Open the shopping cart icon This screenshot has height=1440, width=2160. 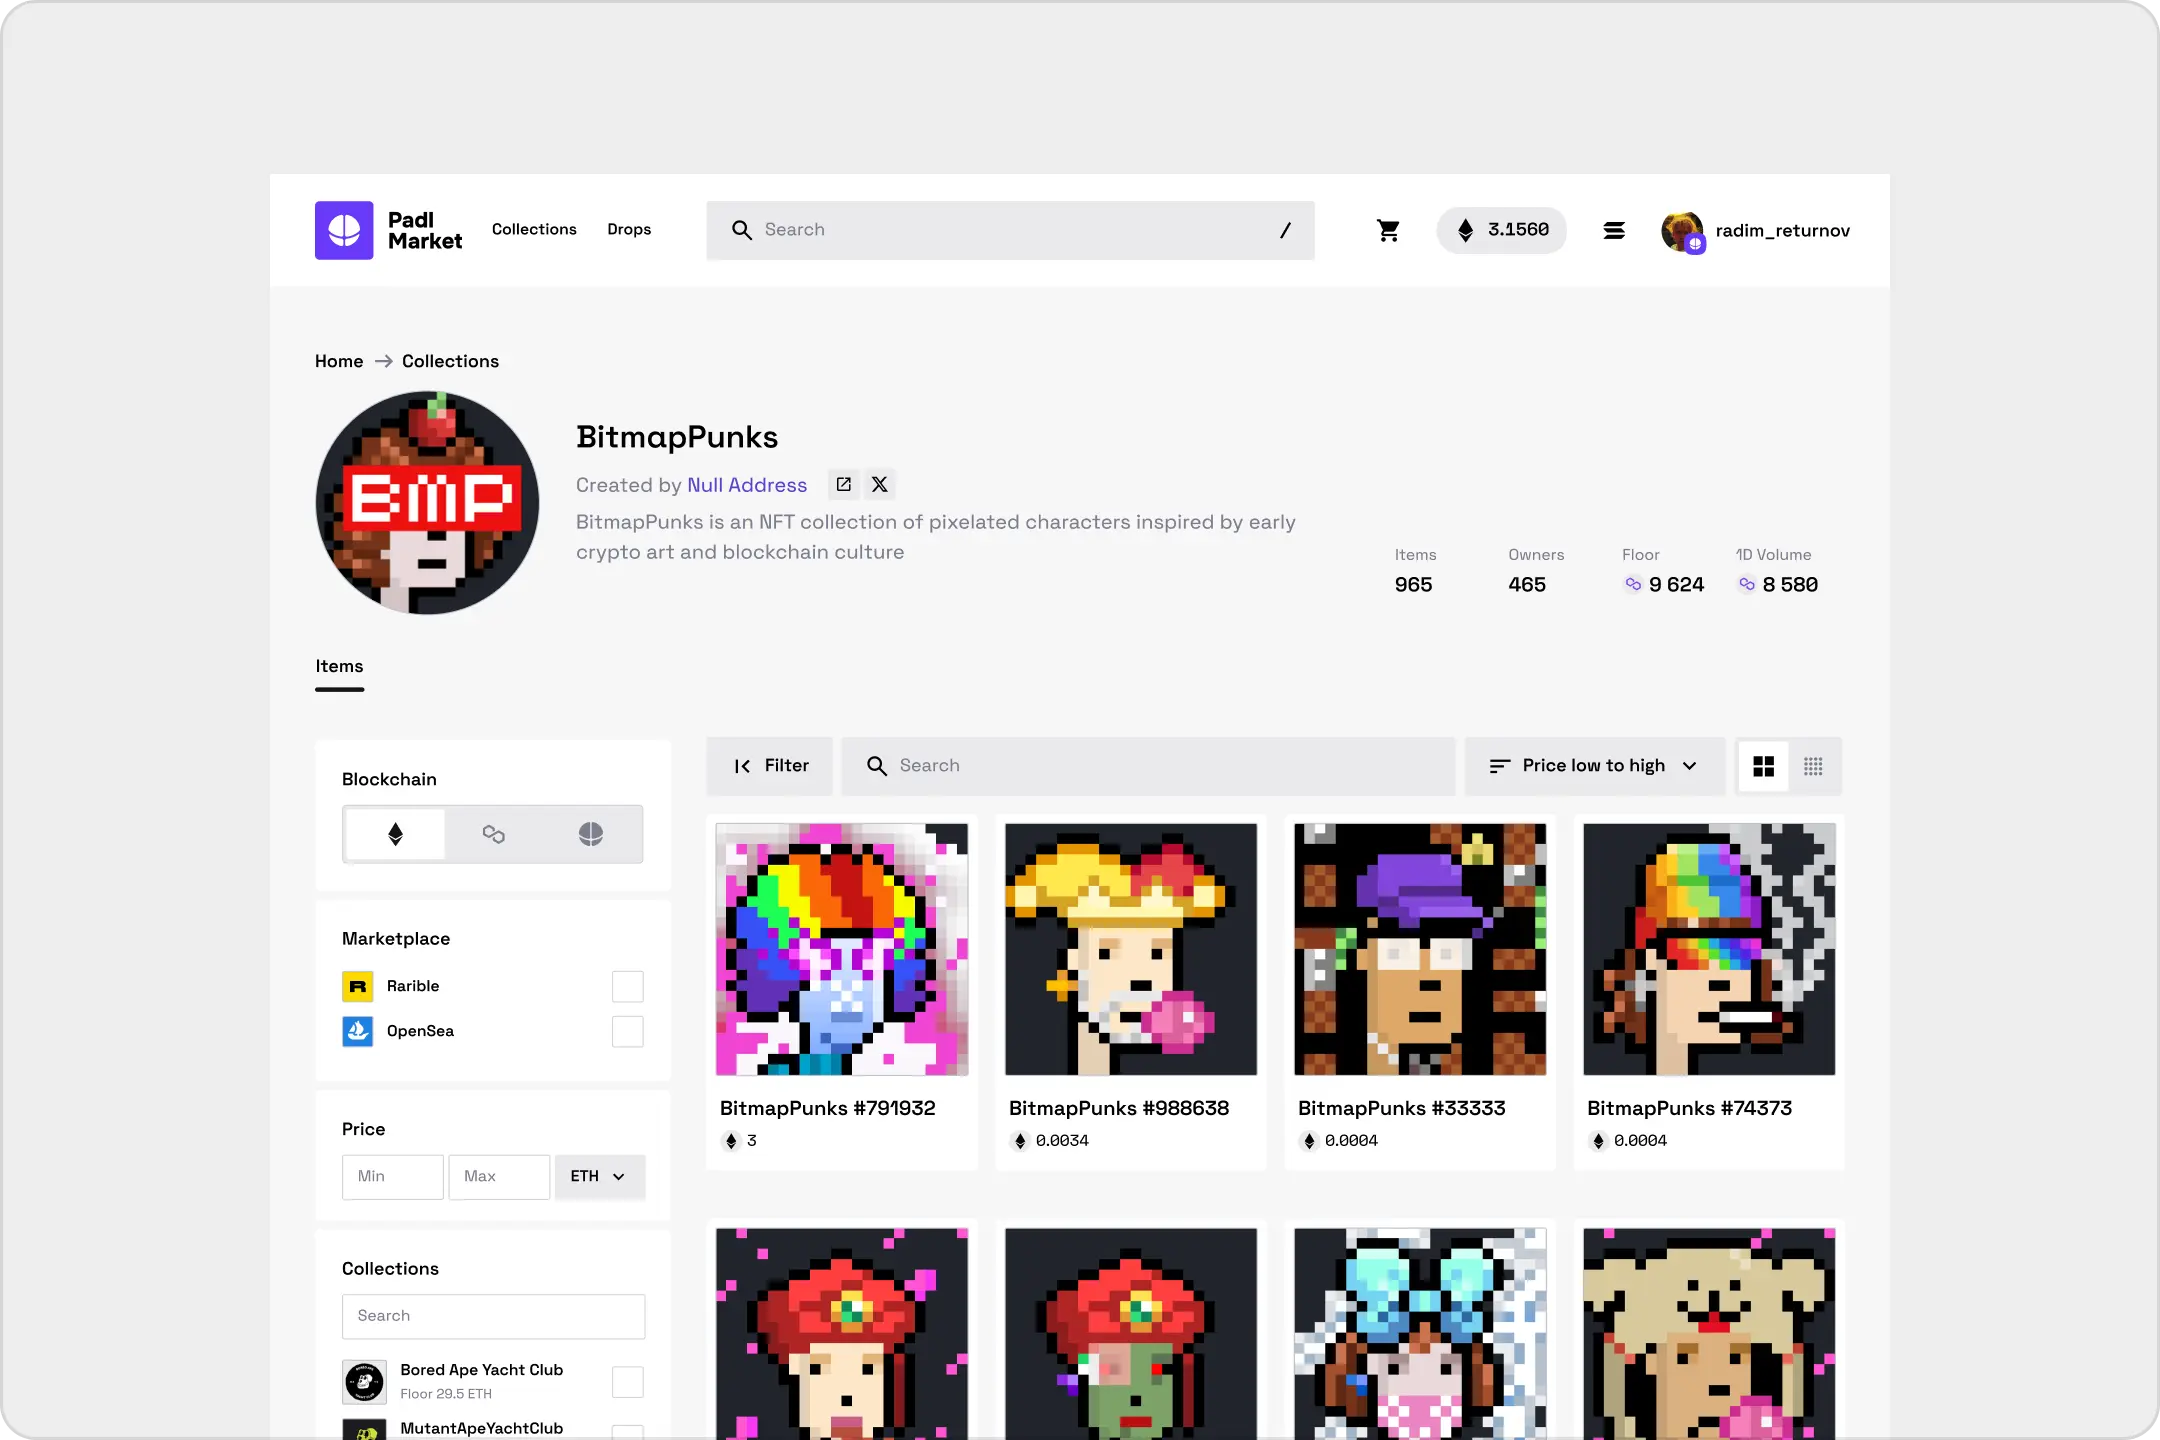pos(1388,231)
